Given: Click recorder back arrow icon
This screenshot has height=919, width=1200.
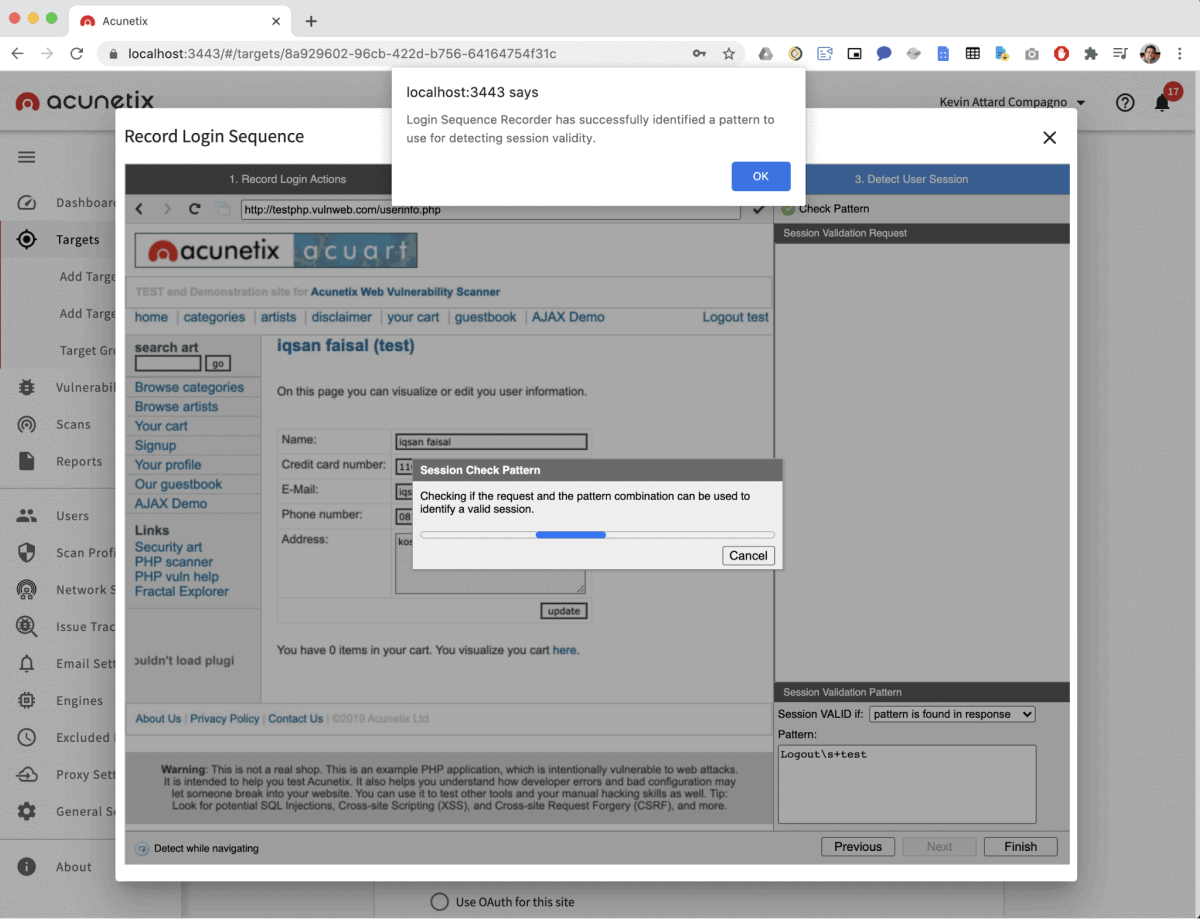Looking at the screenshot, I should 139,209.
